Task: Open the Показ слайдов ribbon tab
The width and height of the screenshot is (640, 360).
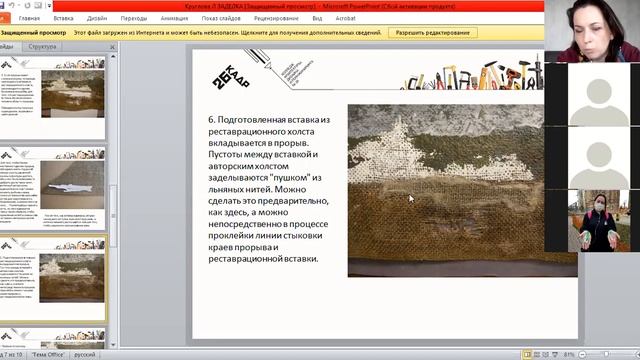Action: (x=221, y=18)
